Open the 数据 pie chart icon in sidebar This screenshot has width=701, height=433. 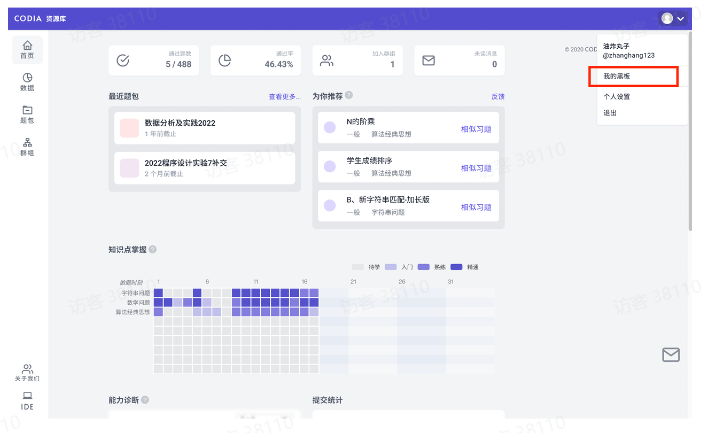click(x=27, y=81)
